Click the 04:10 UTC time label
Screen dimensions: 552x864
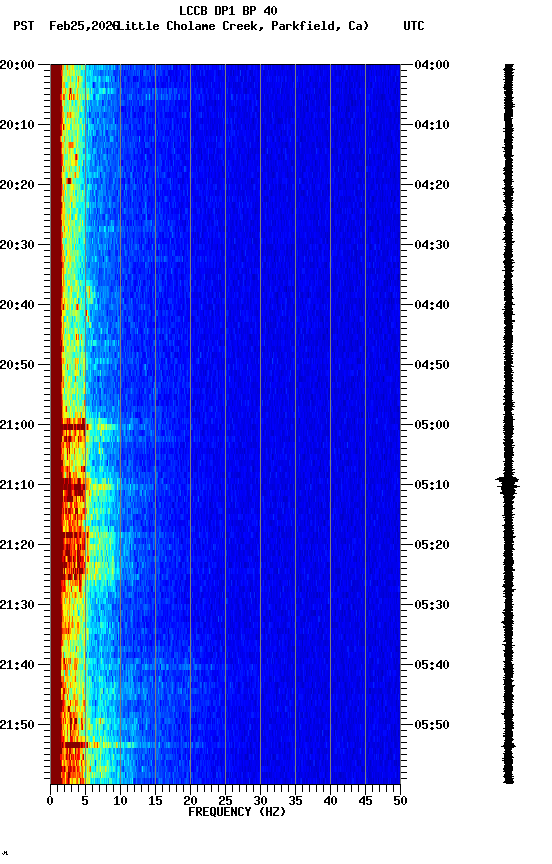pyautogui.click(x=432, y=125)
